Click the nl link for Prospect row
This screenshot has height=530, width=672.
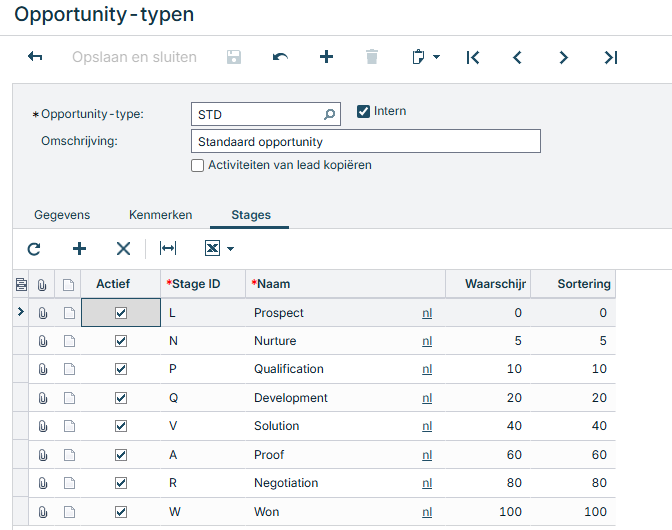tap(427, 313)
